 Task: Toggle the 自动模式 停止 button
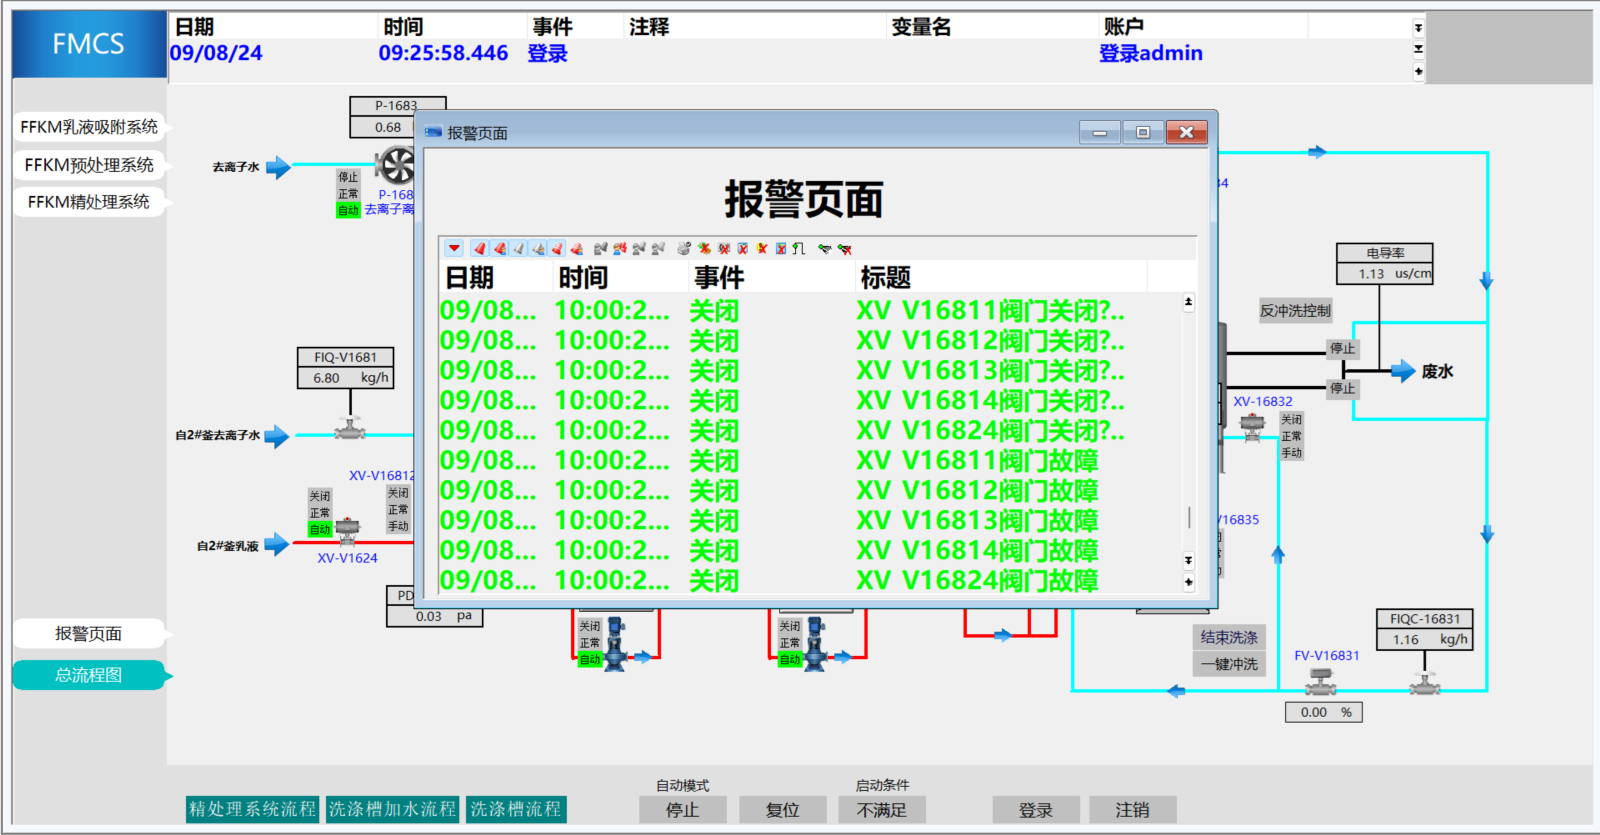pyautogui.click(x=682, y=810)
